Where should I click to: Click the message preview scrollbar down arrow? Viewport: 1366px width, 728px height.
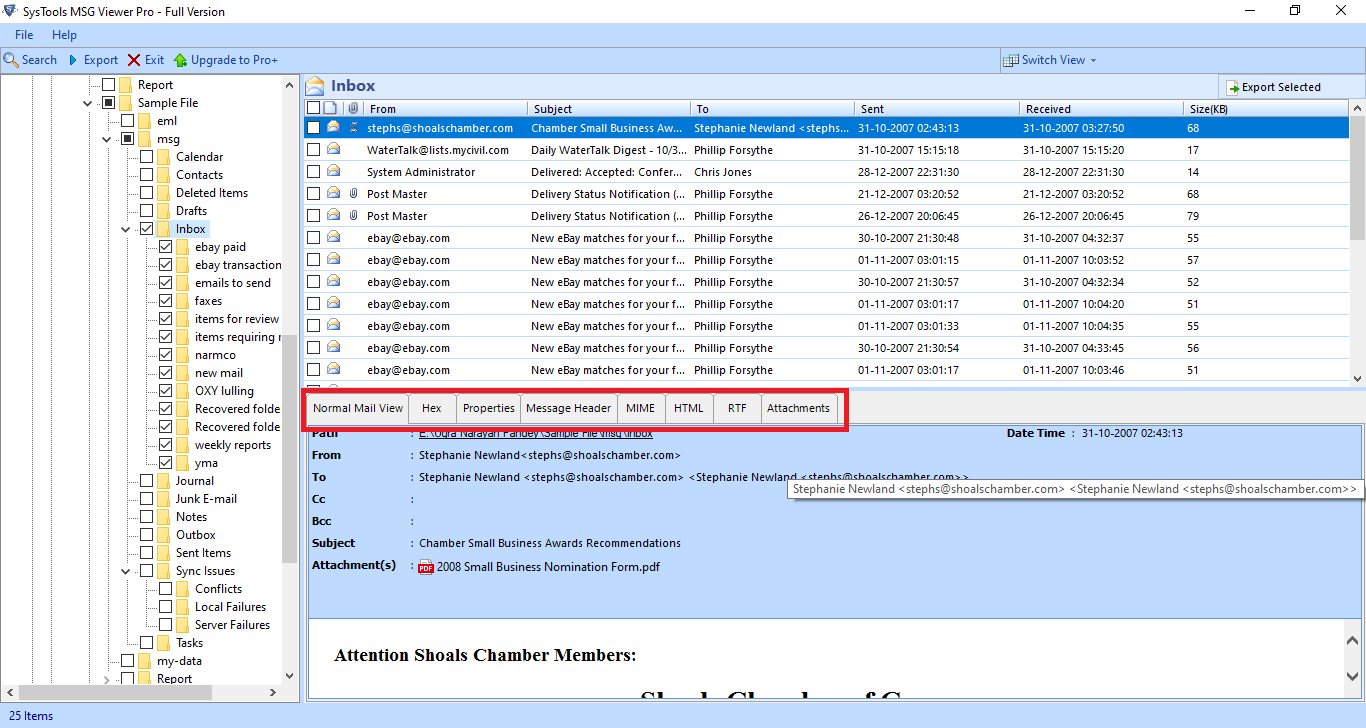[x=1352, y=676]
